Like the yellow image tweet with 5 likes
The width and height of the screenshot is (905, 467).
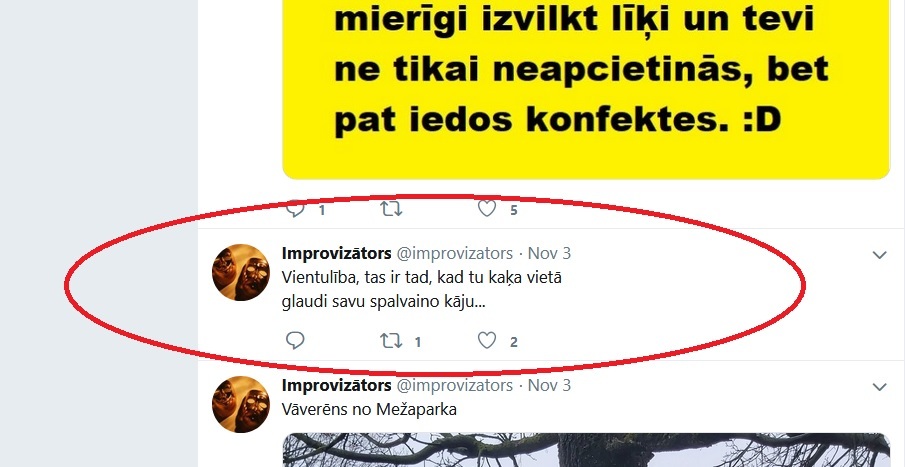pos(487,209)
